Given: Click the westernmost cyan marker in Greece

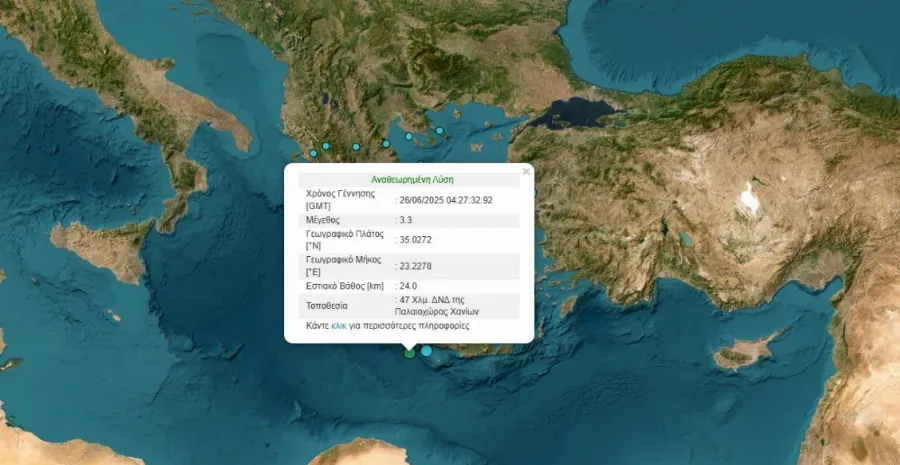Looking at the screenshot, I should click(x=313, y=153).
